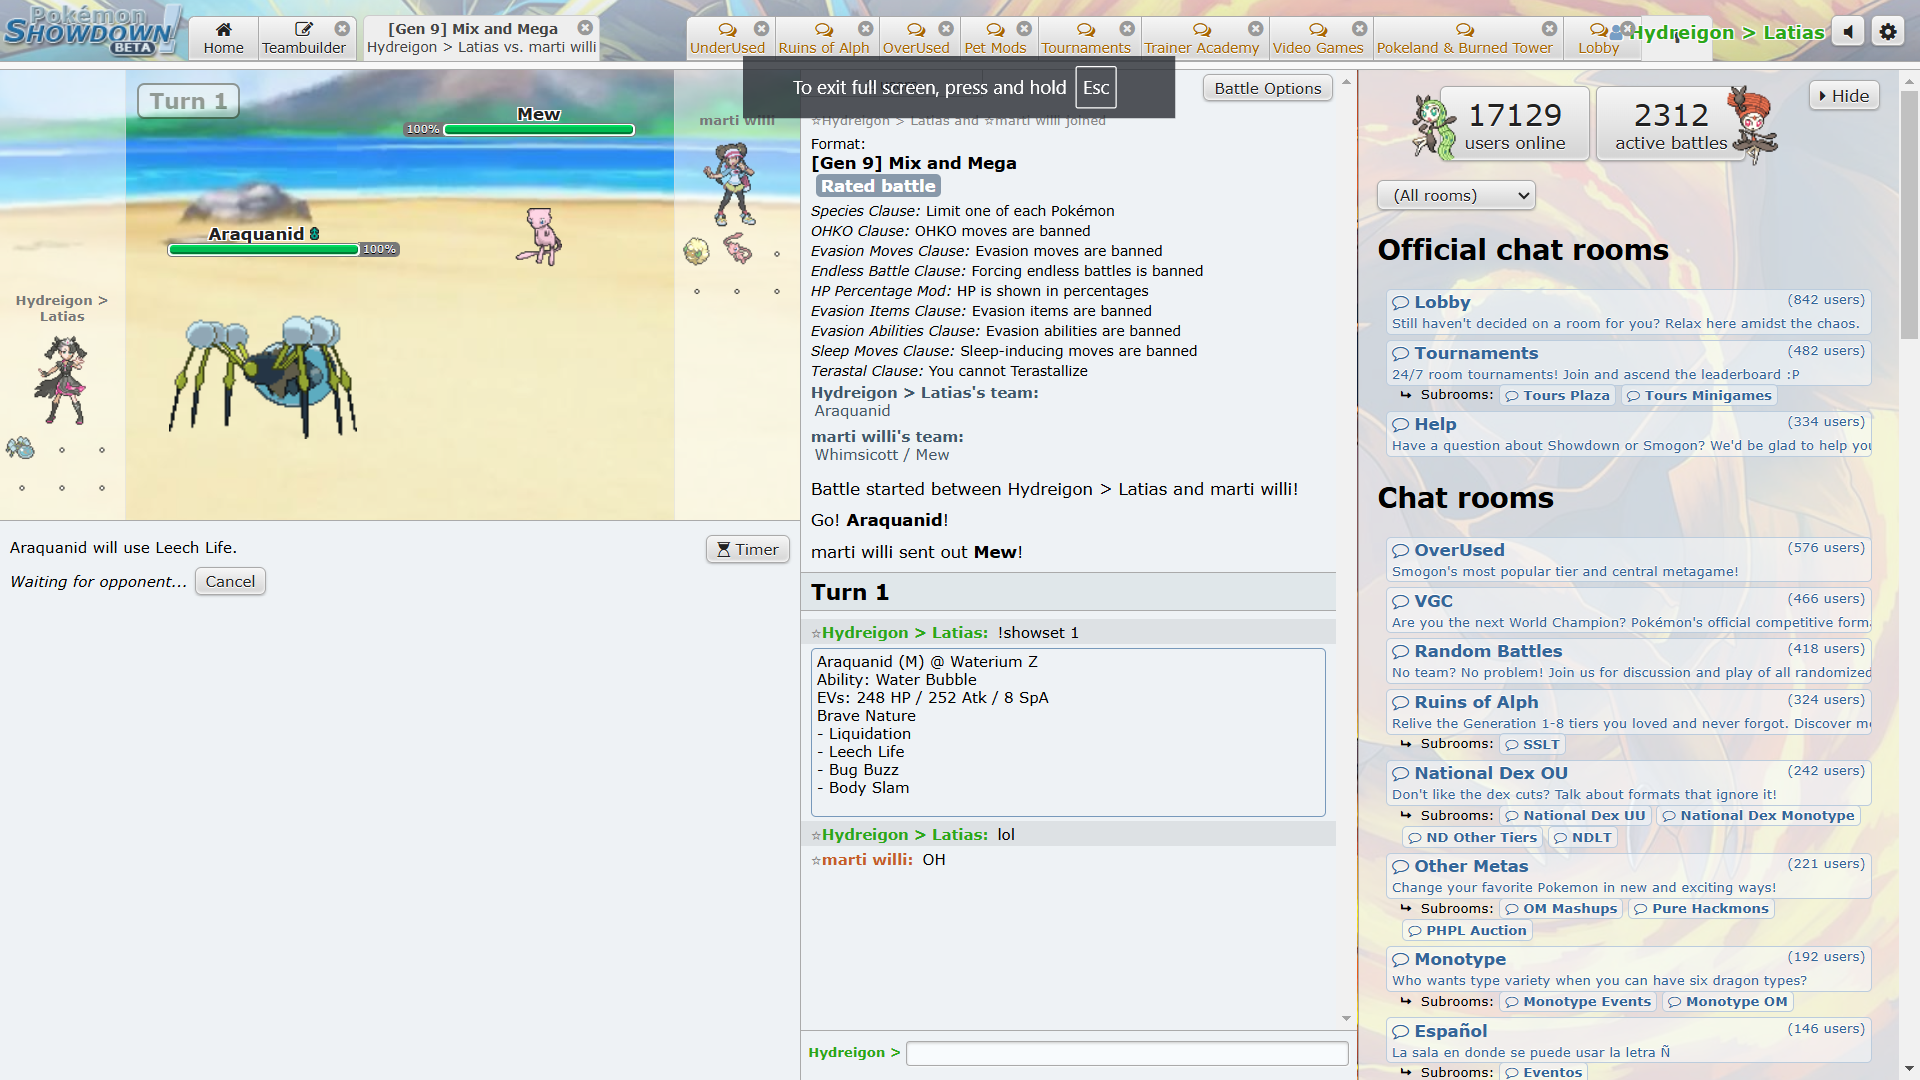The height and width of the screenshot is (1080, 1920).
Task: Click Mew's HP bar
Action: click(x=538, y=130)
